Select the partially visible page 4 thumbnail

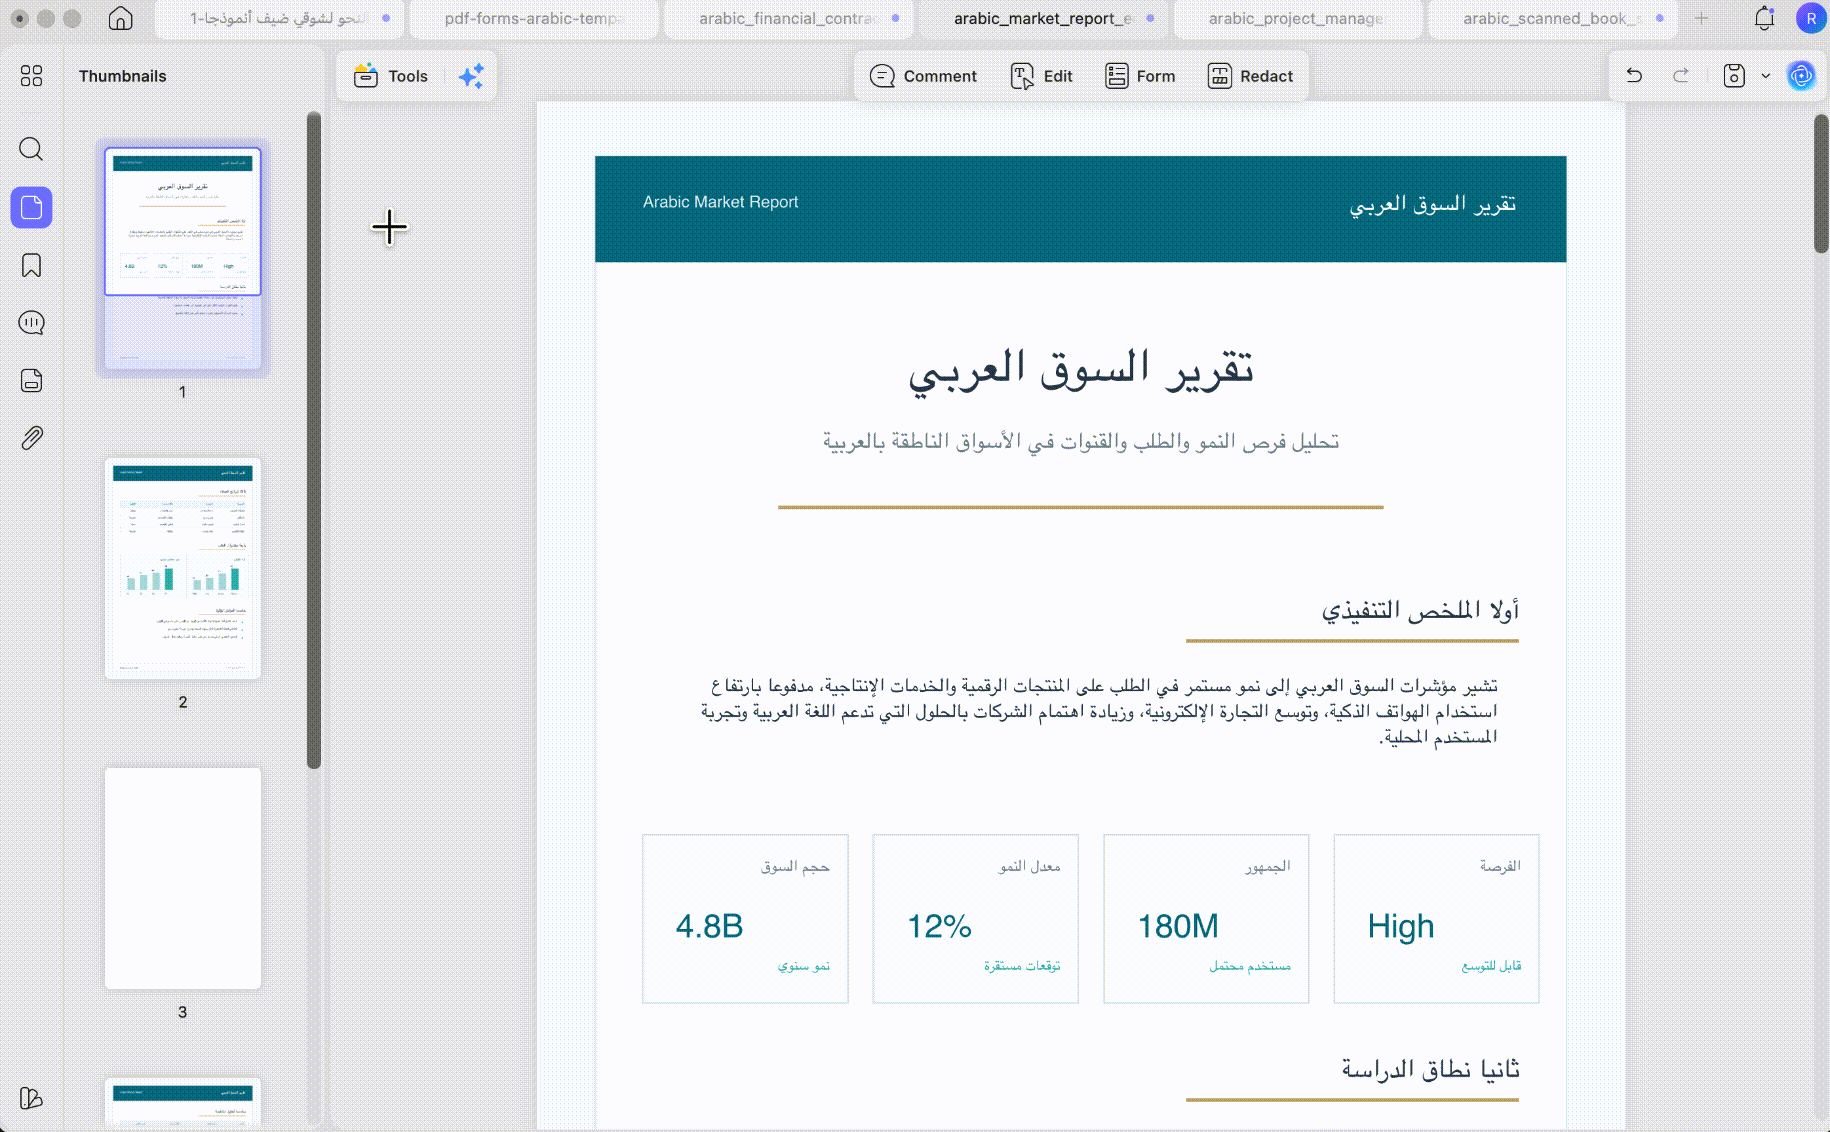pos(183,1103)
